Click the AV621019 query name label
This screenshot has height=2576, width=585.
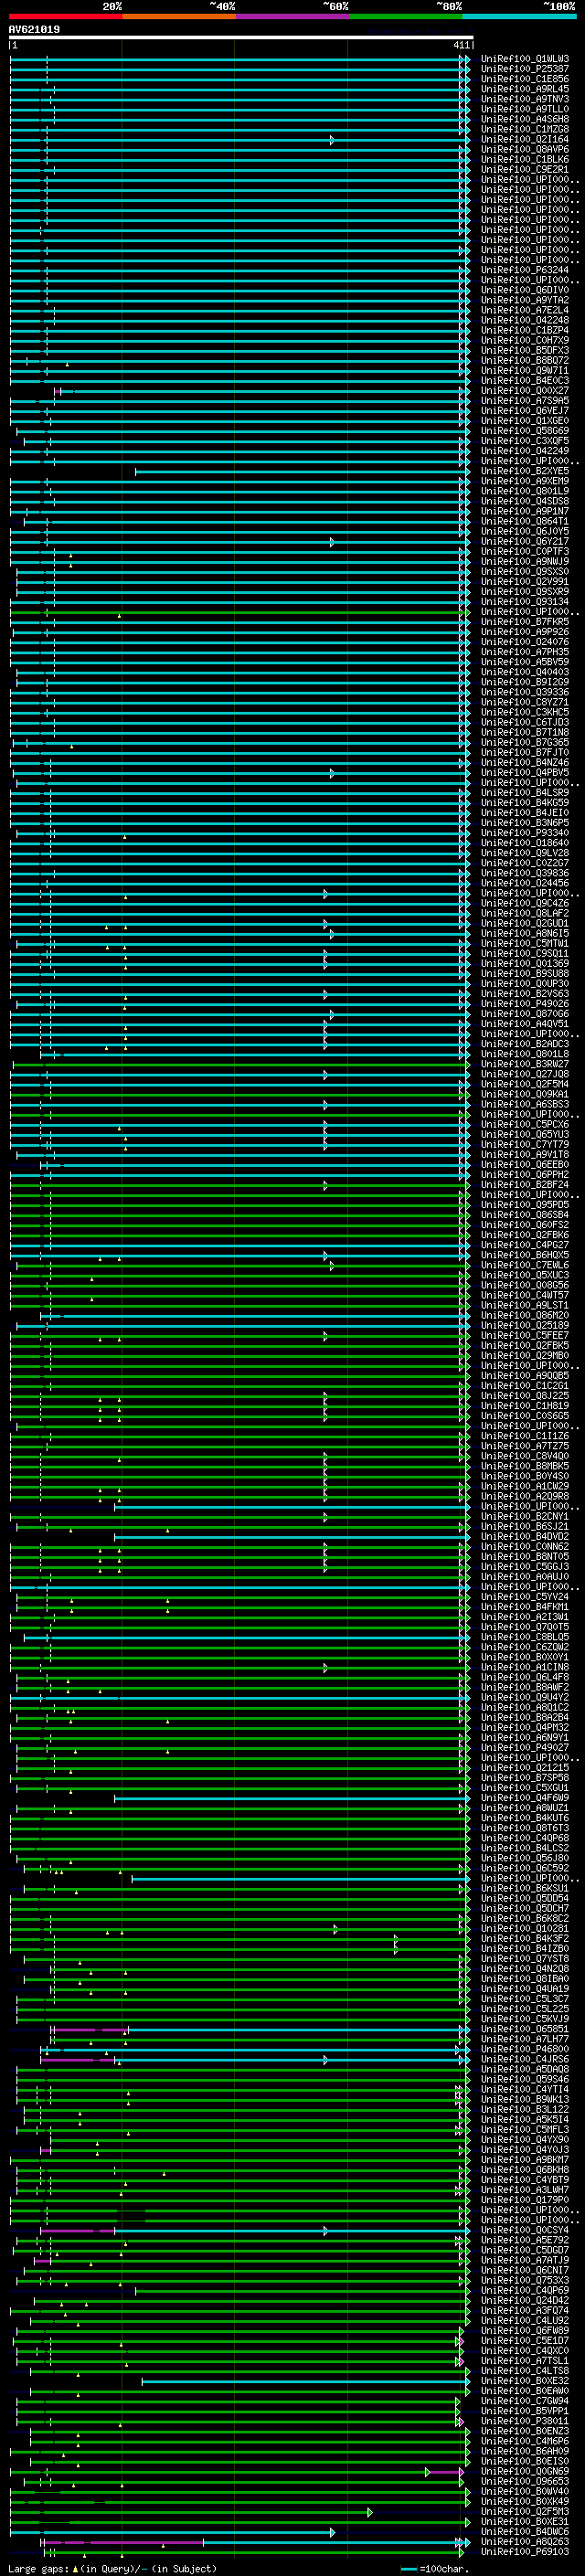coord(34,29)
